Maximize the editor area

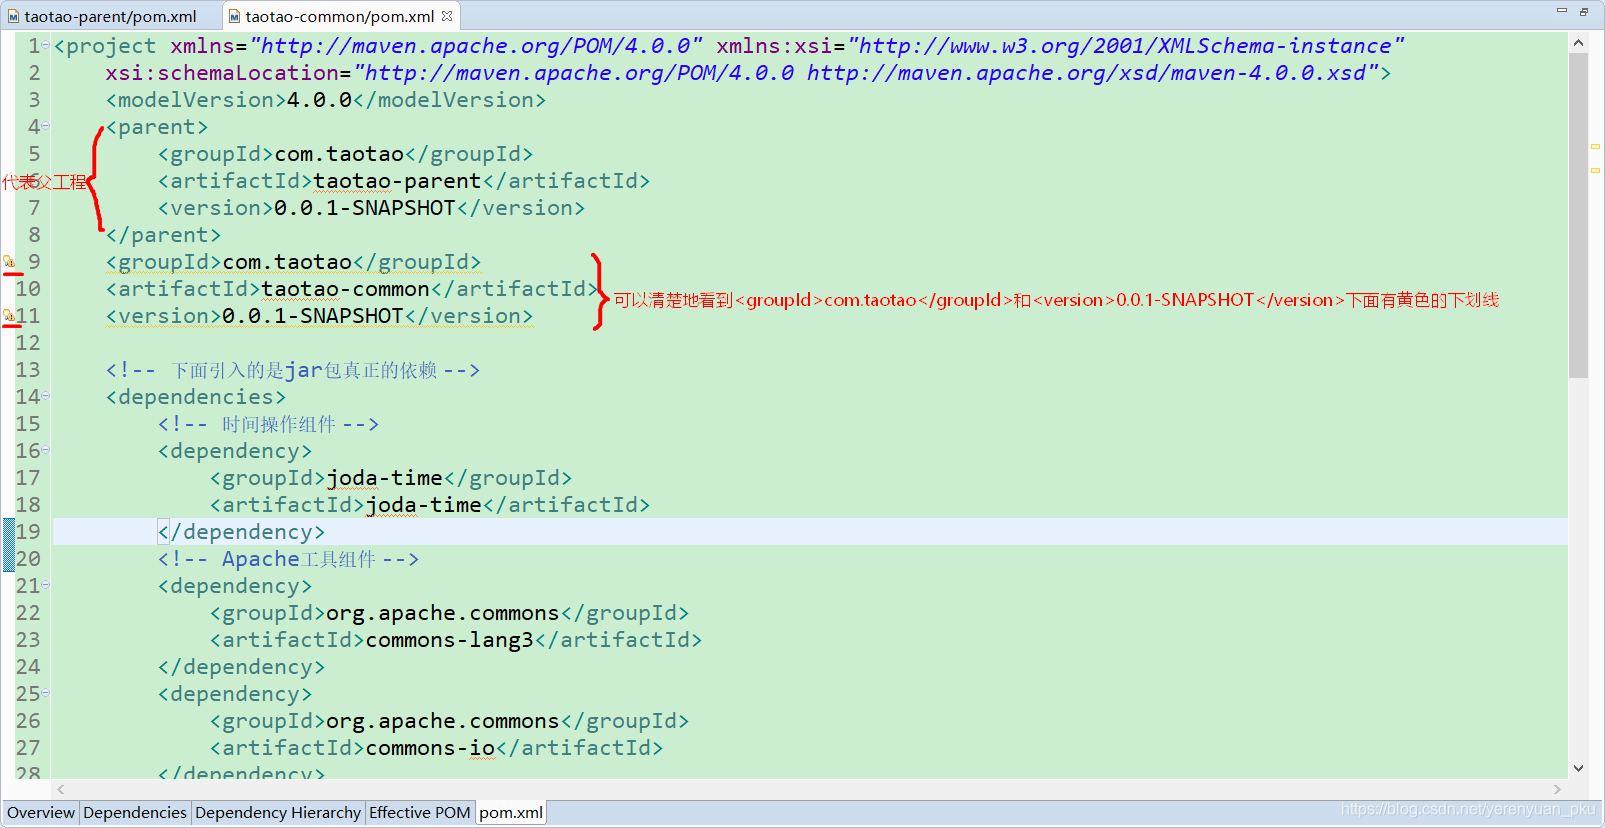click(1584, 11)
